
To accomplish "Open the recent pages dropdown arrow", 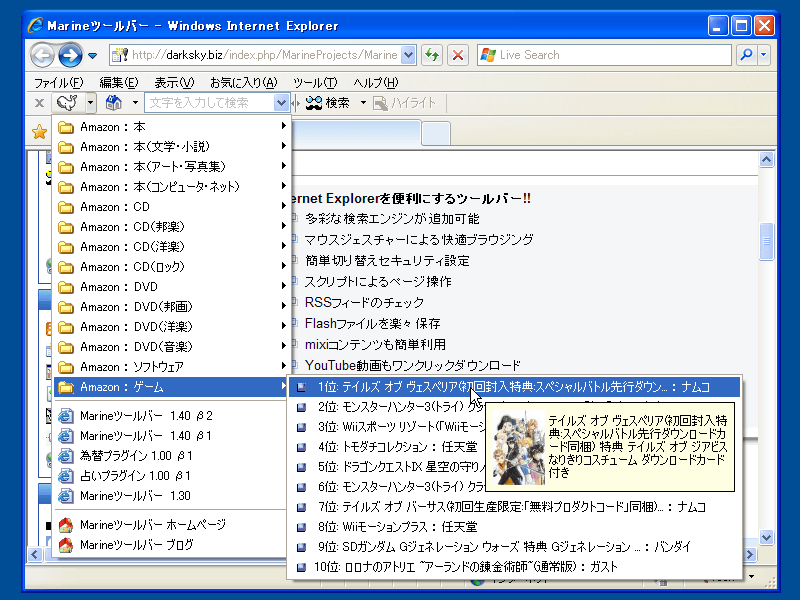I will [x=92, y=55].
